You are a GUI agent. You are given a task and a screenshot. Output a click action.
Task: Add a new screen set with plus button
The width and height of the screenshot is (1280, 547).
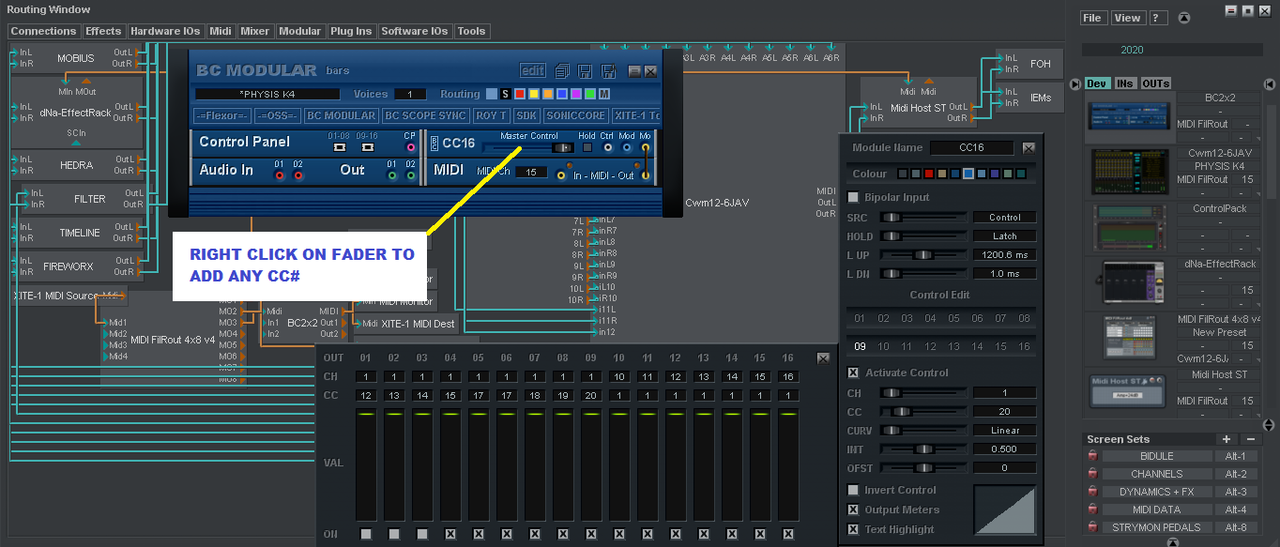(1227, 439)
